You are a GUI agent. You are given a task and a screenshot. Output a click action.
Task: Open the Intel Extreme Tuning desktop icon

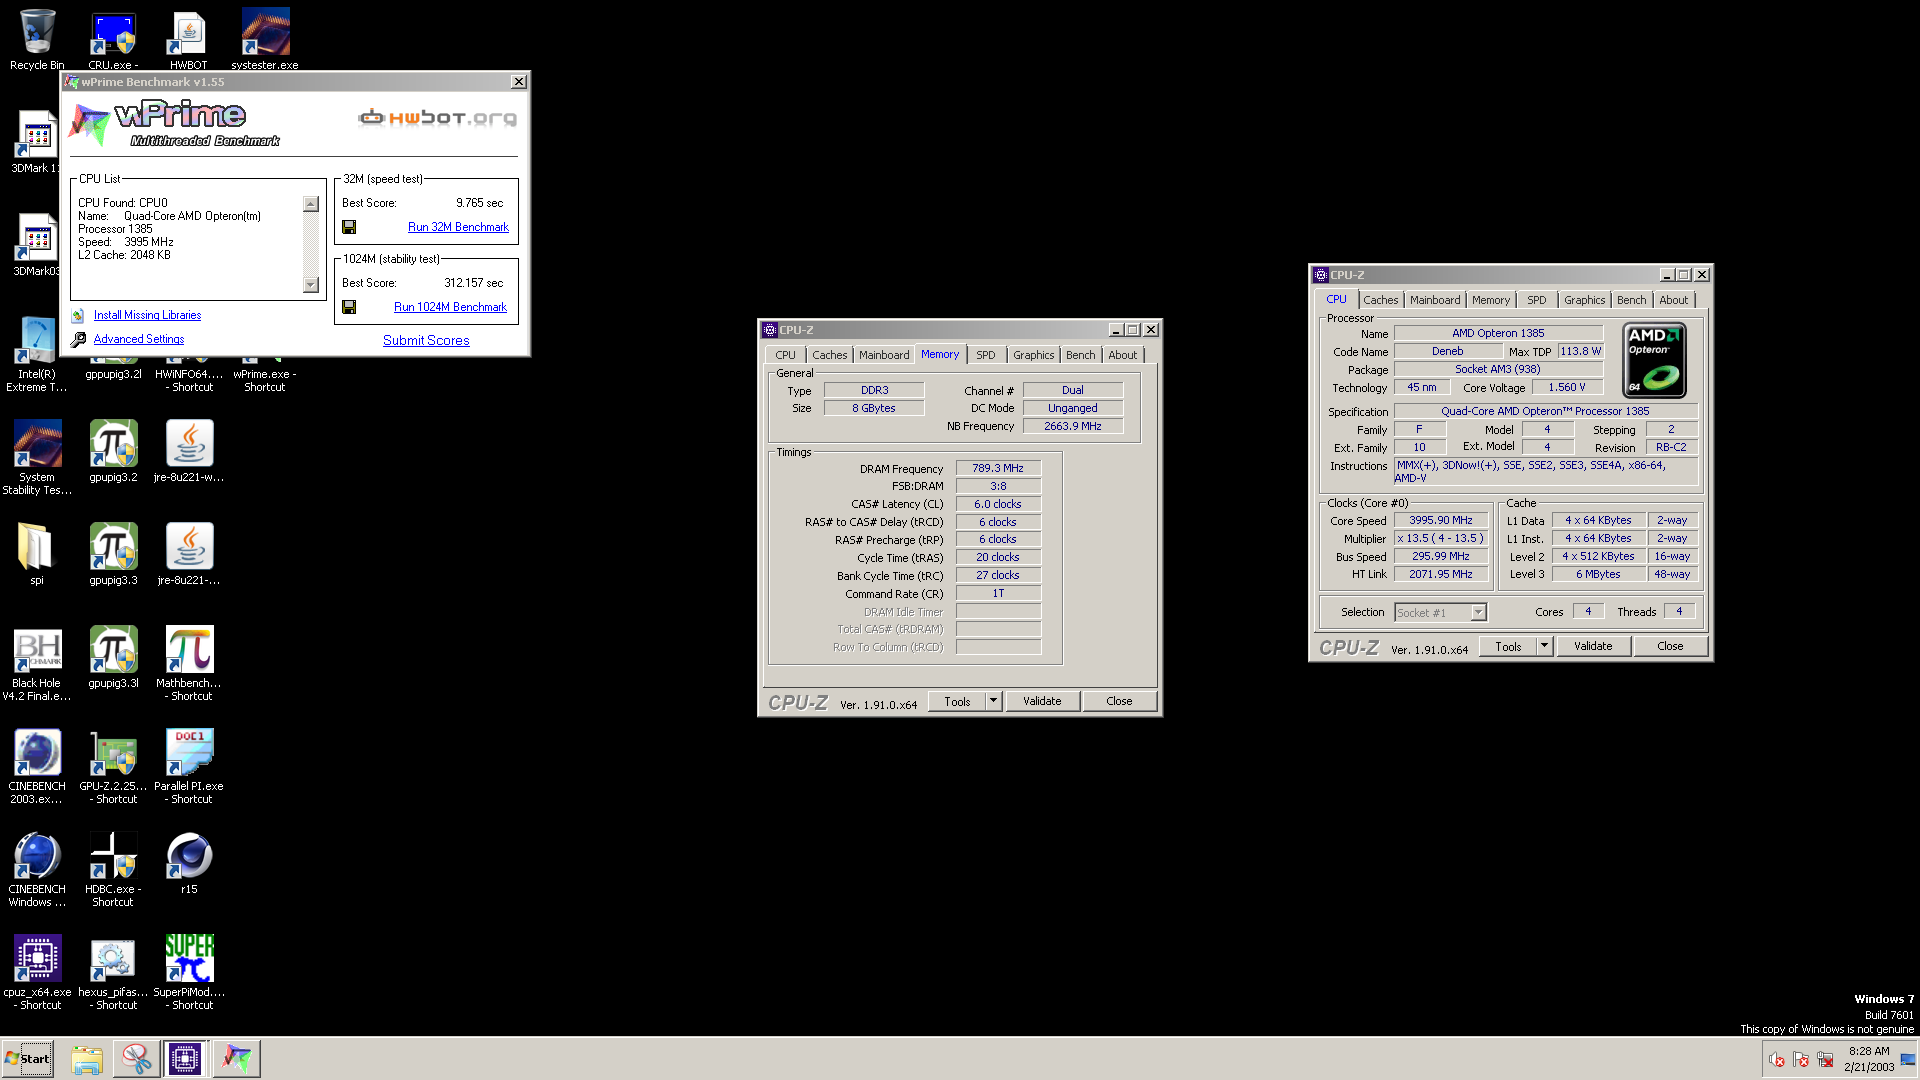(37, 355)
